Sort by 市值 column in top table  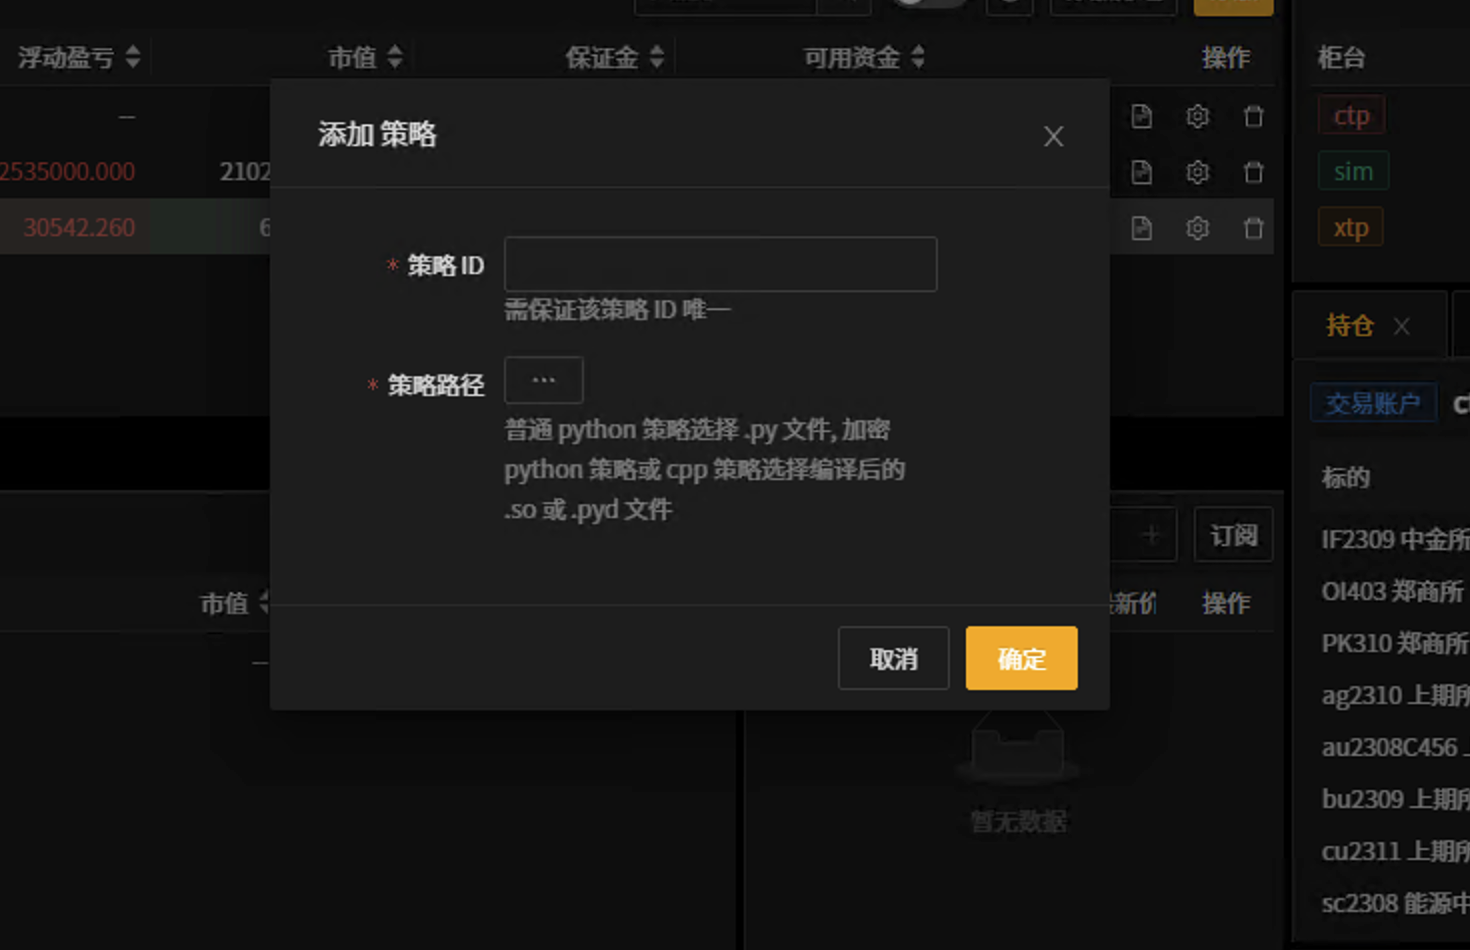tap(395, 57)
